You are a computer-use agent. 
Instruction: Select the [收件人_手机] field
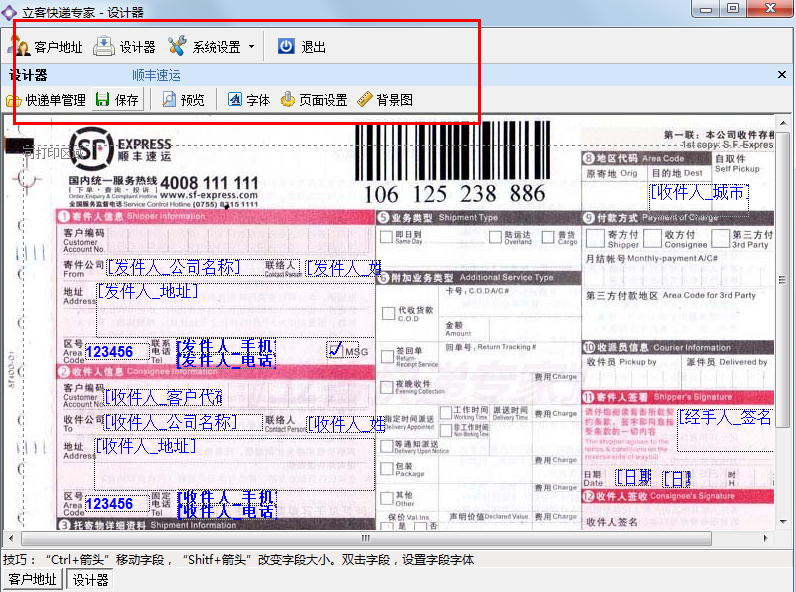(x=227, y=497)
